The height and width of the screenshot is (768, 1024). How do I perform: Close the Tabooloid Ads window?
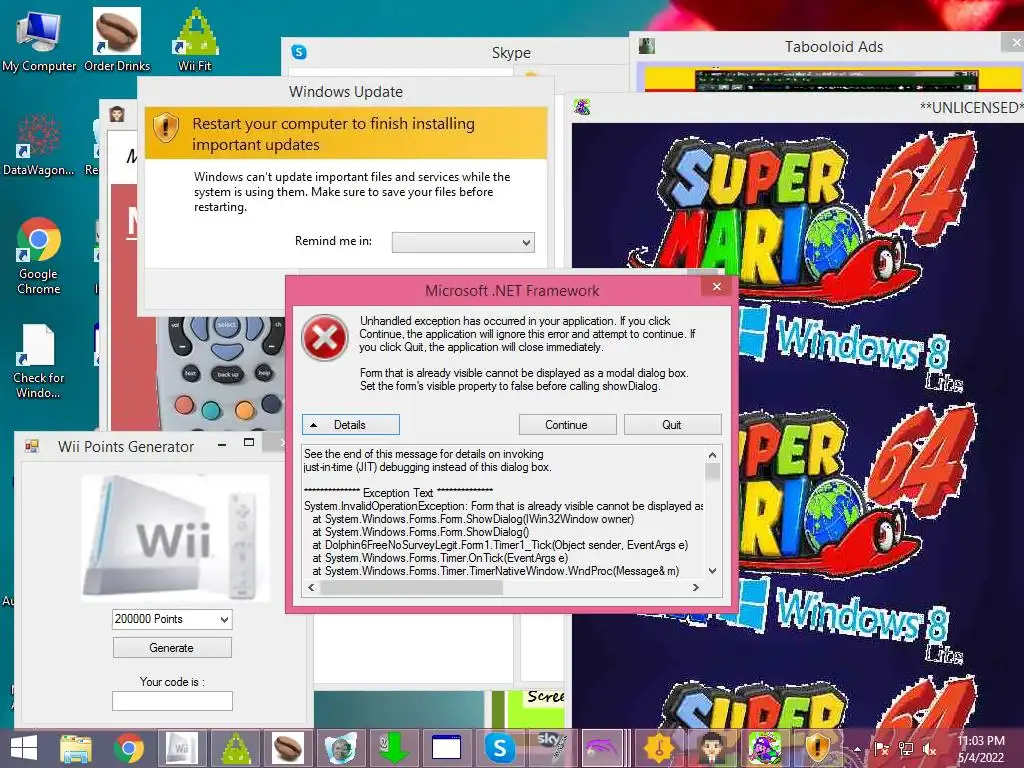tap(1014, 42)
